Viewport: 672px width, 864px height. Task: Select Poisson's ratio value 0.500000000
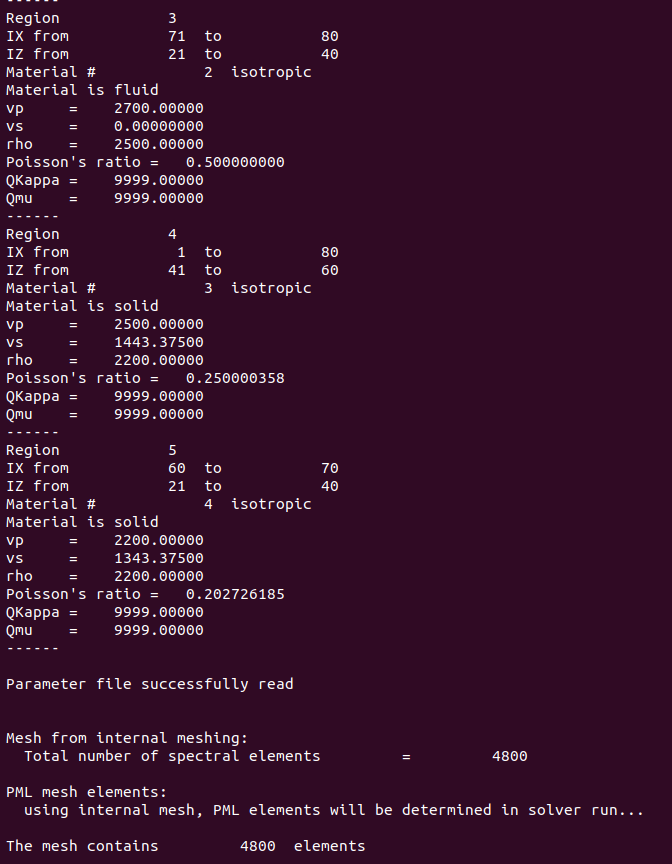[x=235, y=162]
